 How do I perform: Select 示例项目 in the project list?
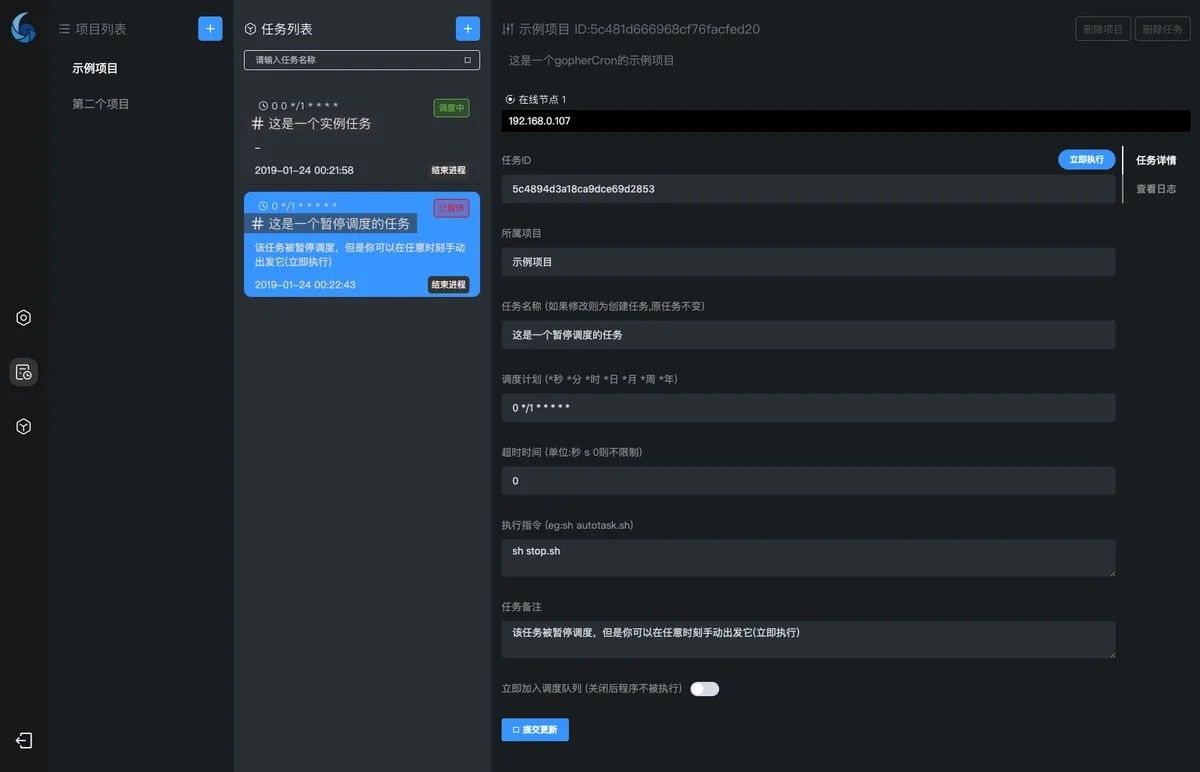pyautogui.click(x=95, y=69)
